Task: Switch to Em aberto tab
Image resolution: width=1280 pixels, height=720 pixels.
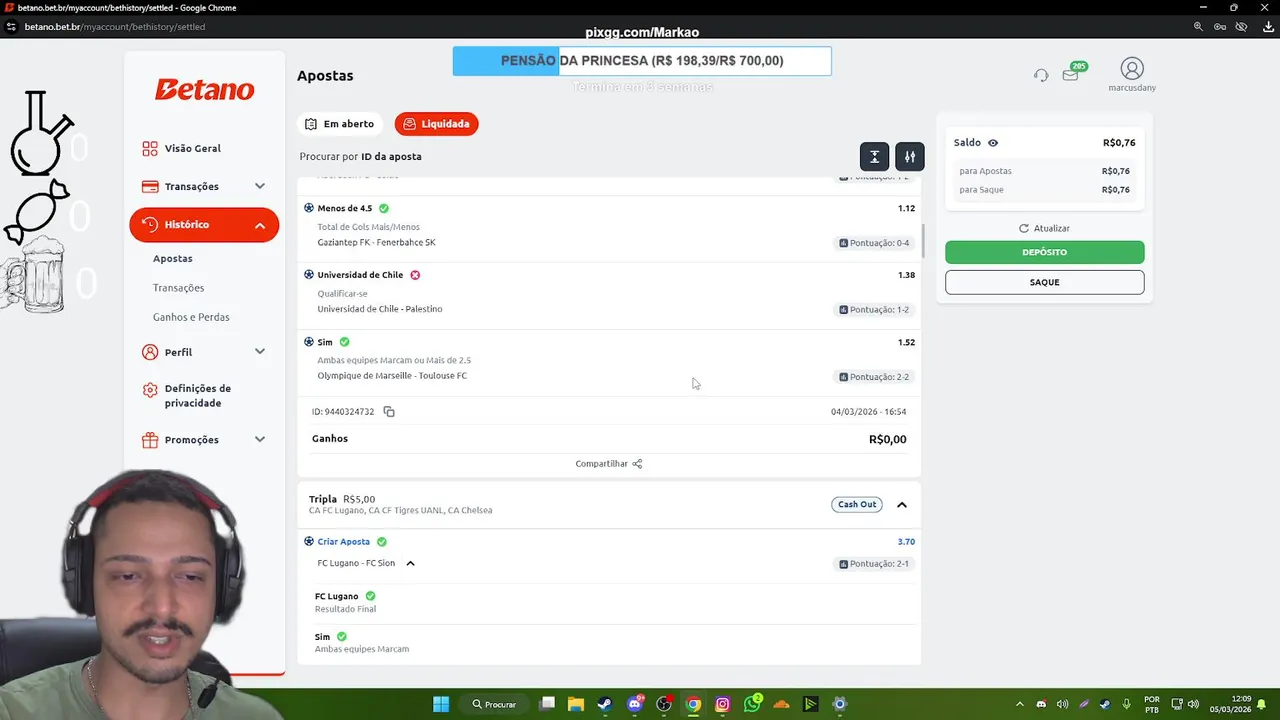Action: tap(340, 124)
